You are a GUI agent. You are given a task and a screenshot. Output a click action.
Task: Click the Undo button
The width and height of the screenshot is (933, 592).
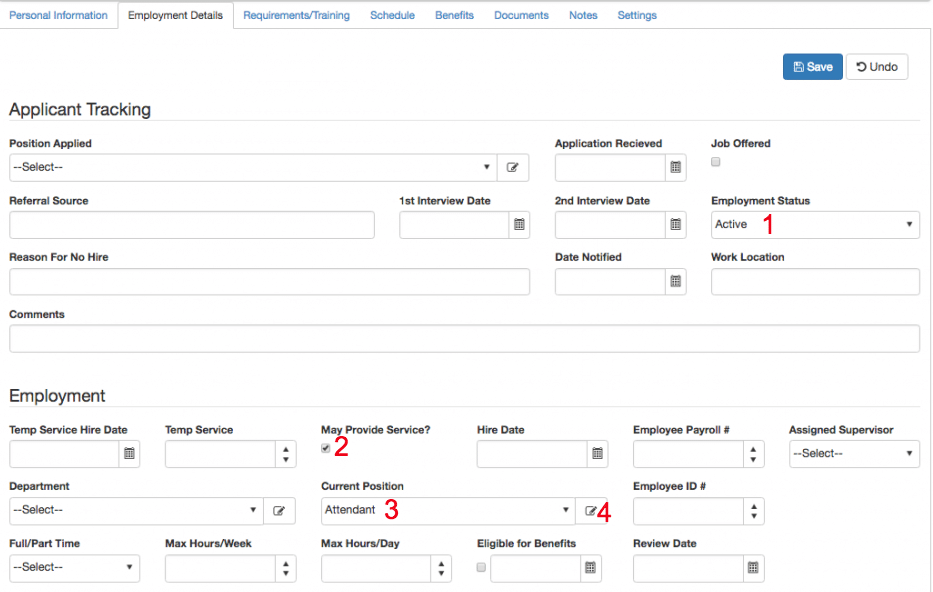click(877, 66)
